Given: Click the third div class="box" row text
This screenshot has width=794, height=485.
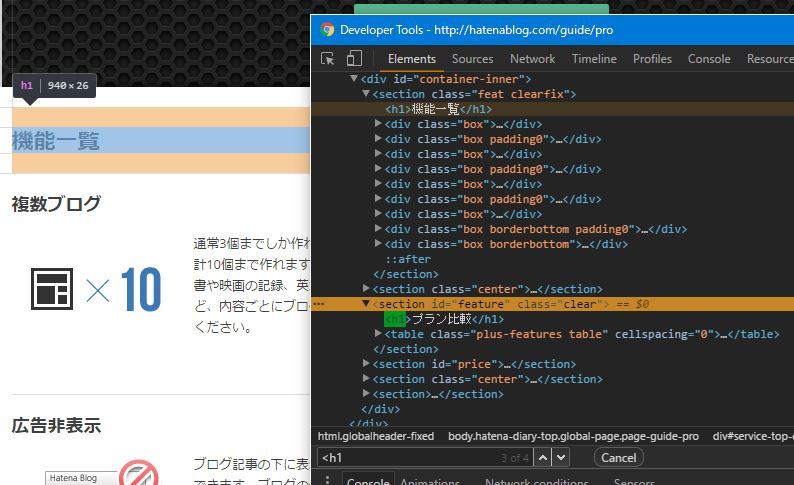Looking at the screenshot, I should pyautogui.click(x=463, y=184).
